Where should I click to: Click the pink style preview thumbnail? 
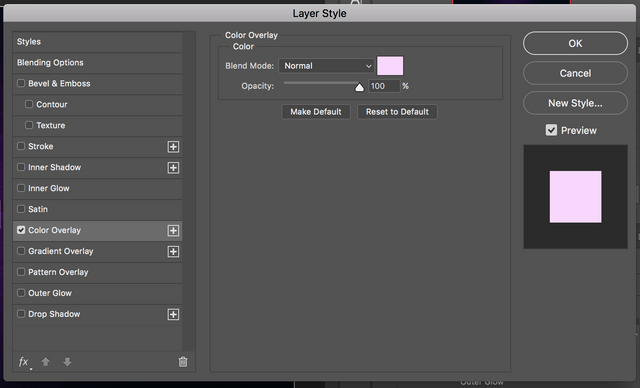(x=575, y=197)
